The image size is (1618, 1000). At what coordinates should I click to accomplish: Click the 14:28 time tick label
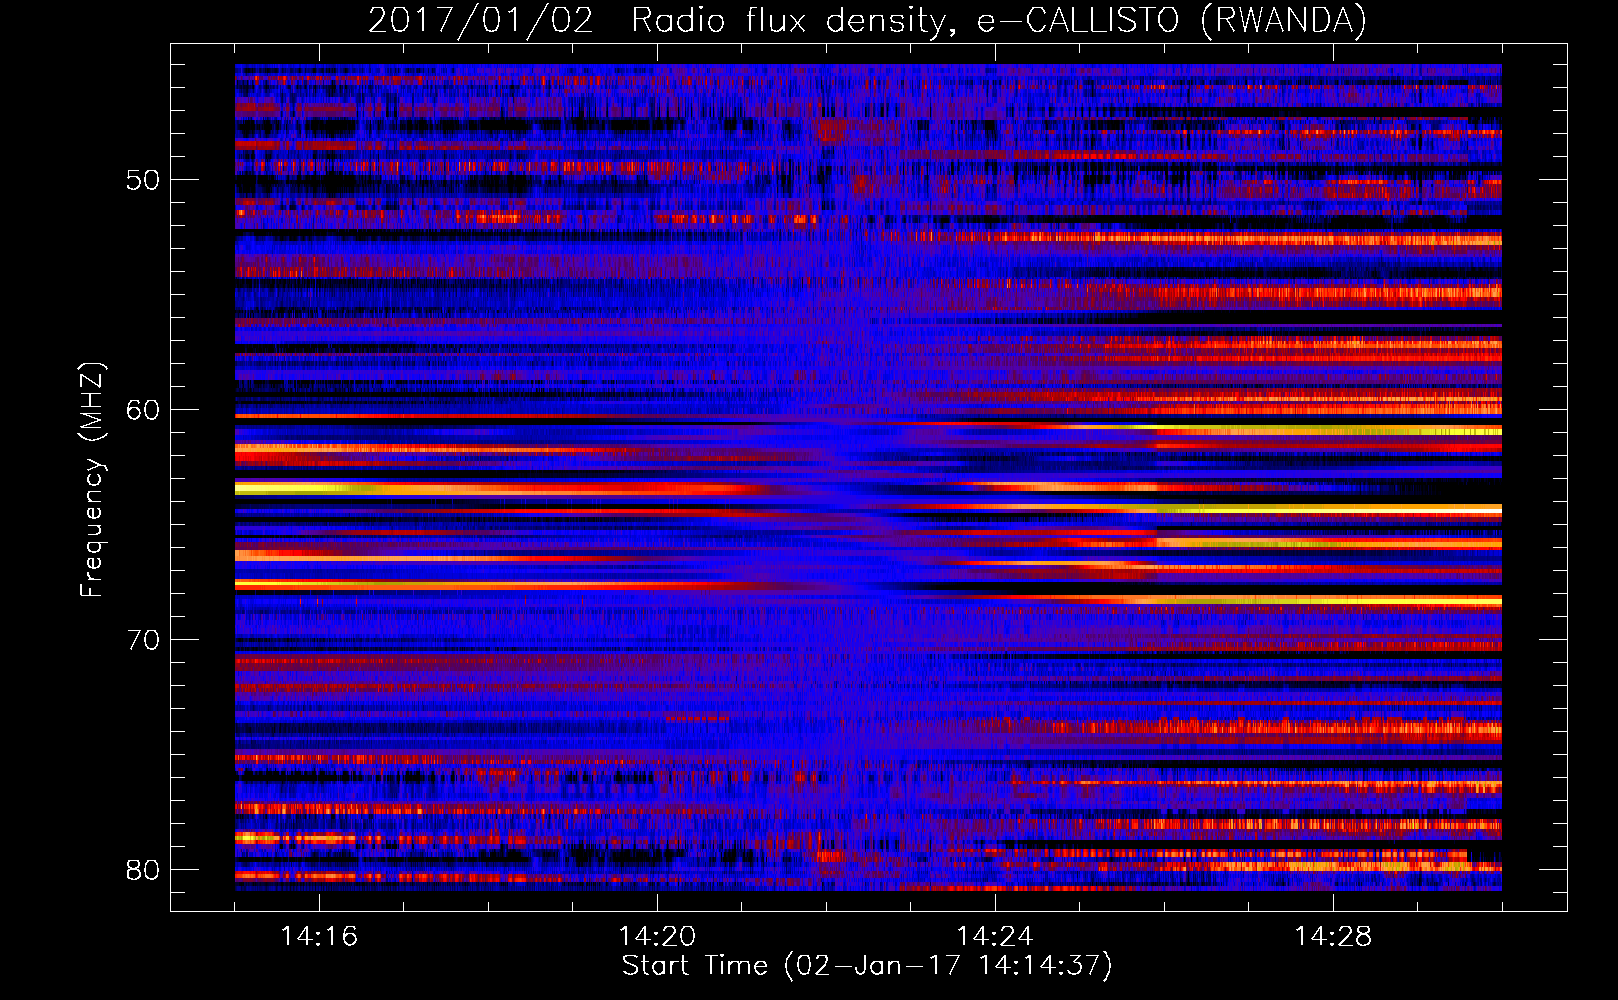[x=1333, y=936]
